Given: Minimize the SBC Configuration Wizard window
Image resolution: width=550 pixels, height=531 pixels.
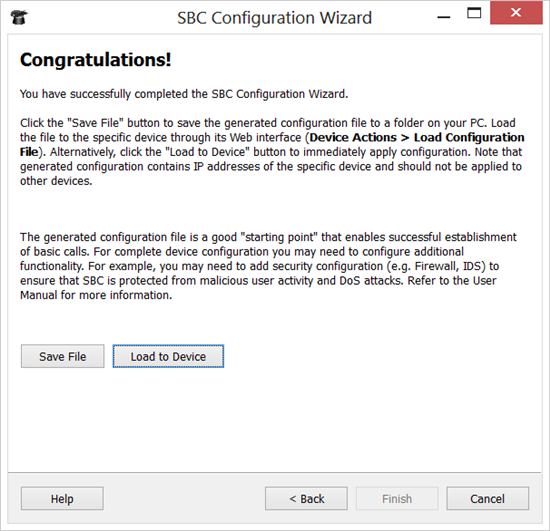Looking at the screenshot, I should [x=444, y=16].
